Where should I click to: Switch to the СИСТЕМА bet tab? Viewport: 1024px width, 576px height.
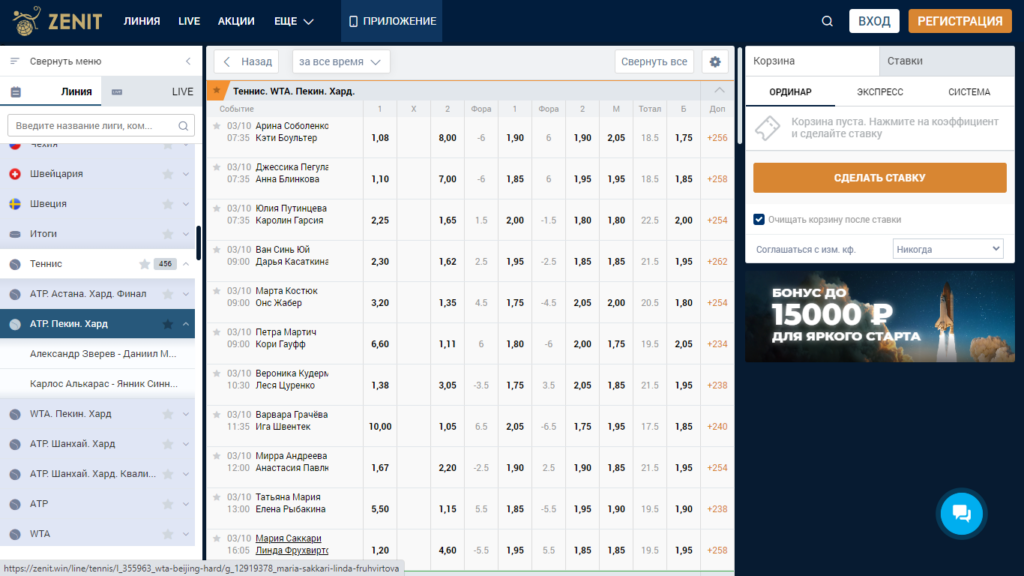click(x=969, y=92)
